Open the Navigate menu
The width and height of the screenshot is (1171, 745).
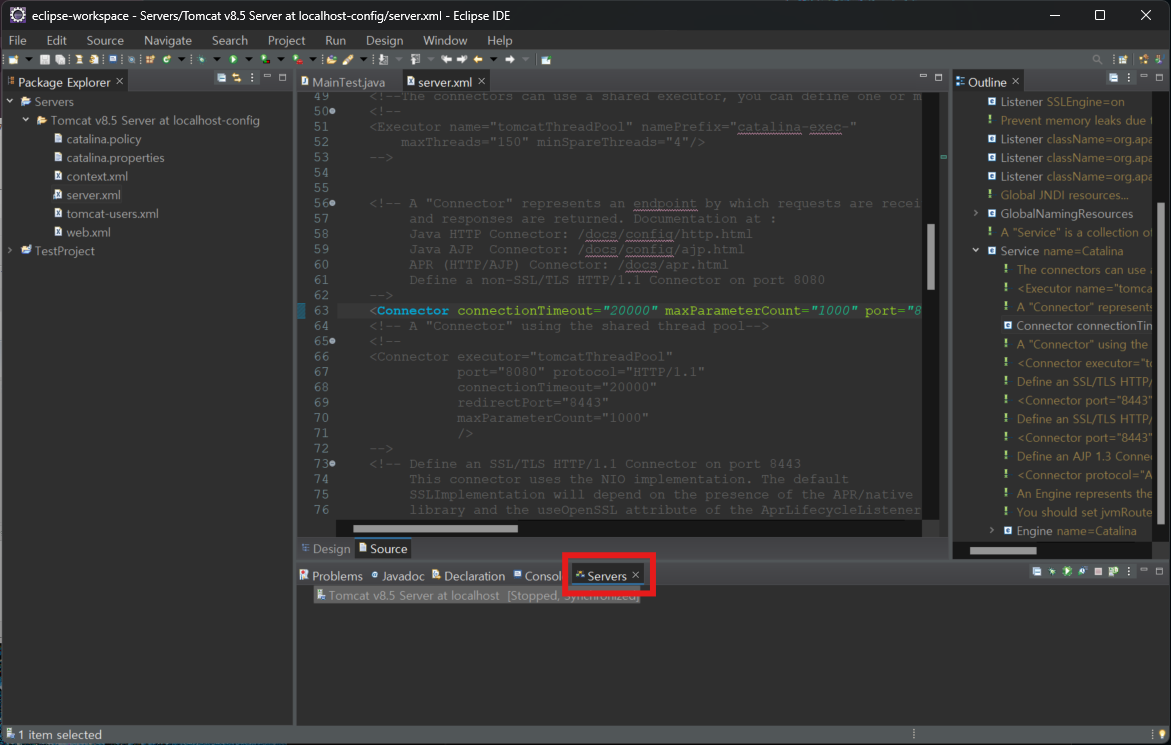coord(167,40)
